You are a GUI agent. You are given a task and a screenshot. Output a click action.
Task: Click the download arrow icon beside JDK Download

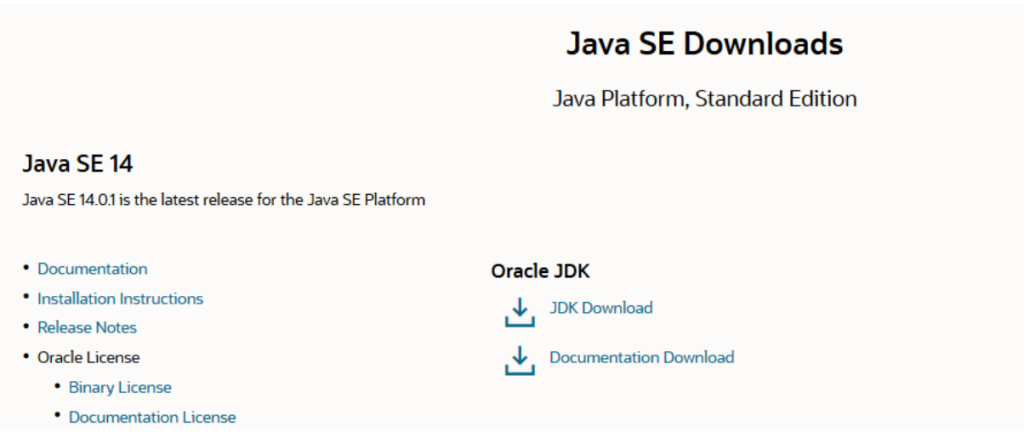[519, 313]
